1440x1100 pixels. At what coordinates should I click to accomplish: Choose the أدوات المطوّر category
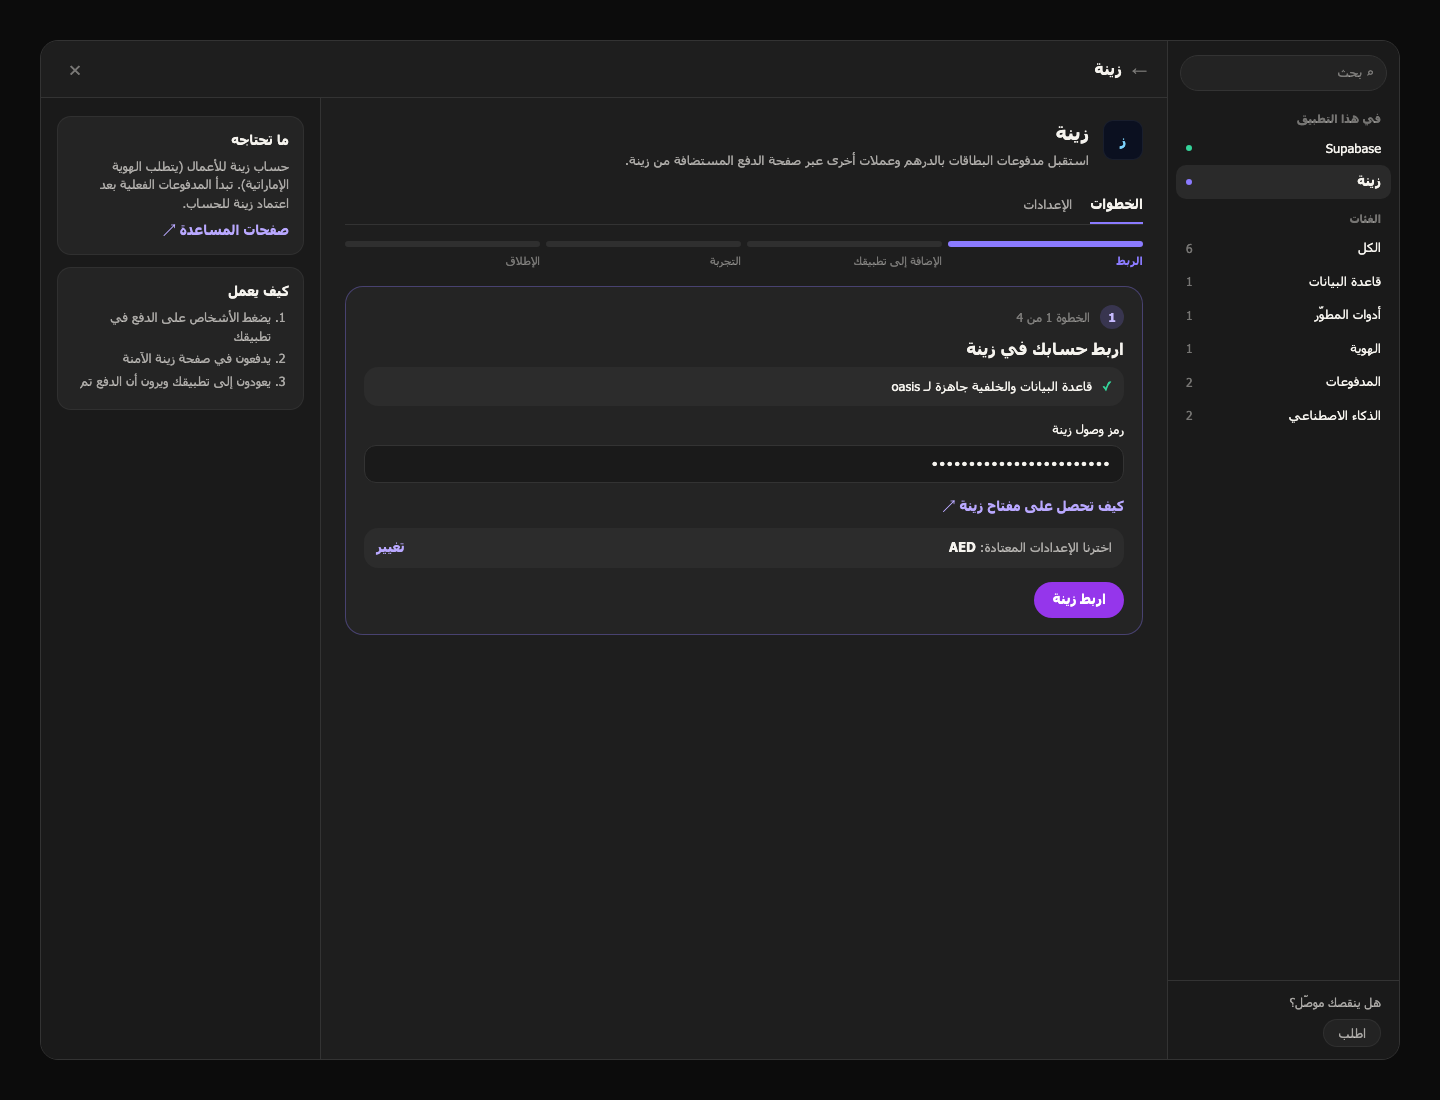[1283, 315]
